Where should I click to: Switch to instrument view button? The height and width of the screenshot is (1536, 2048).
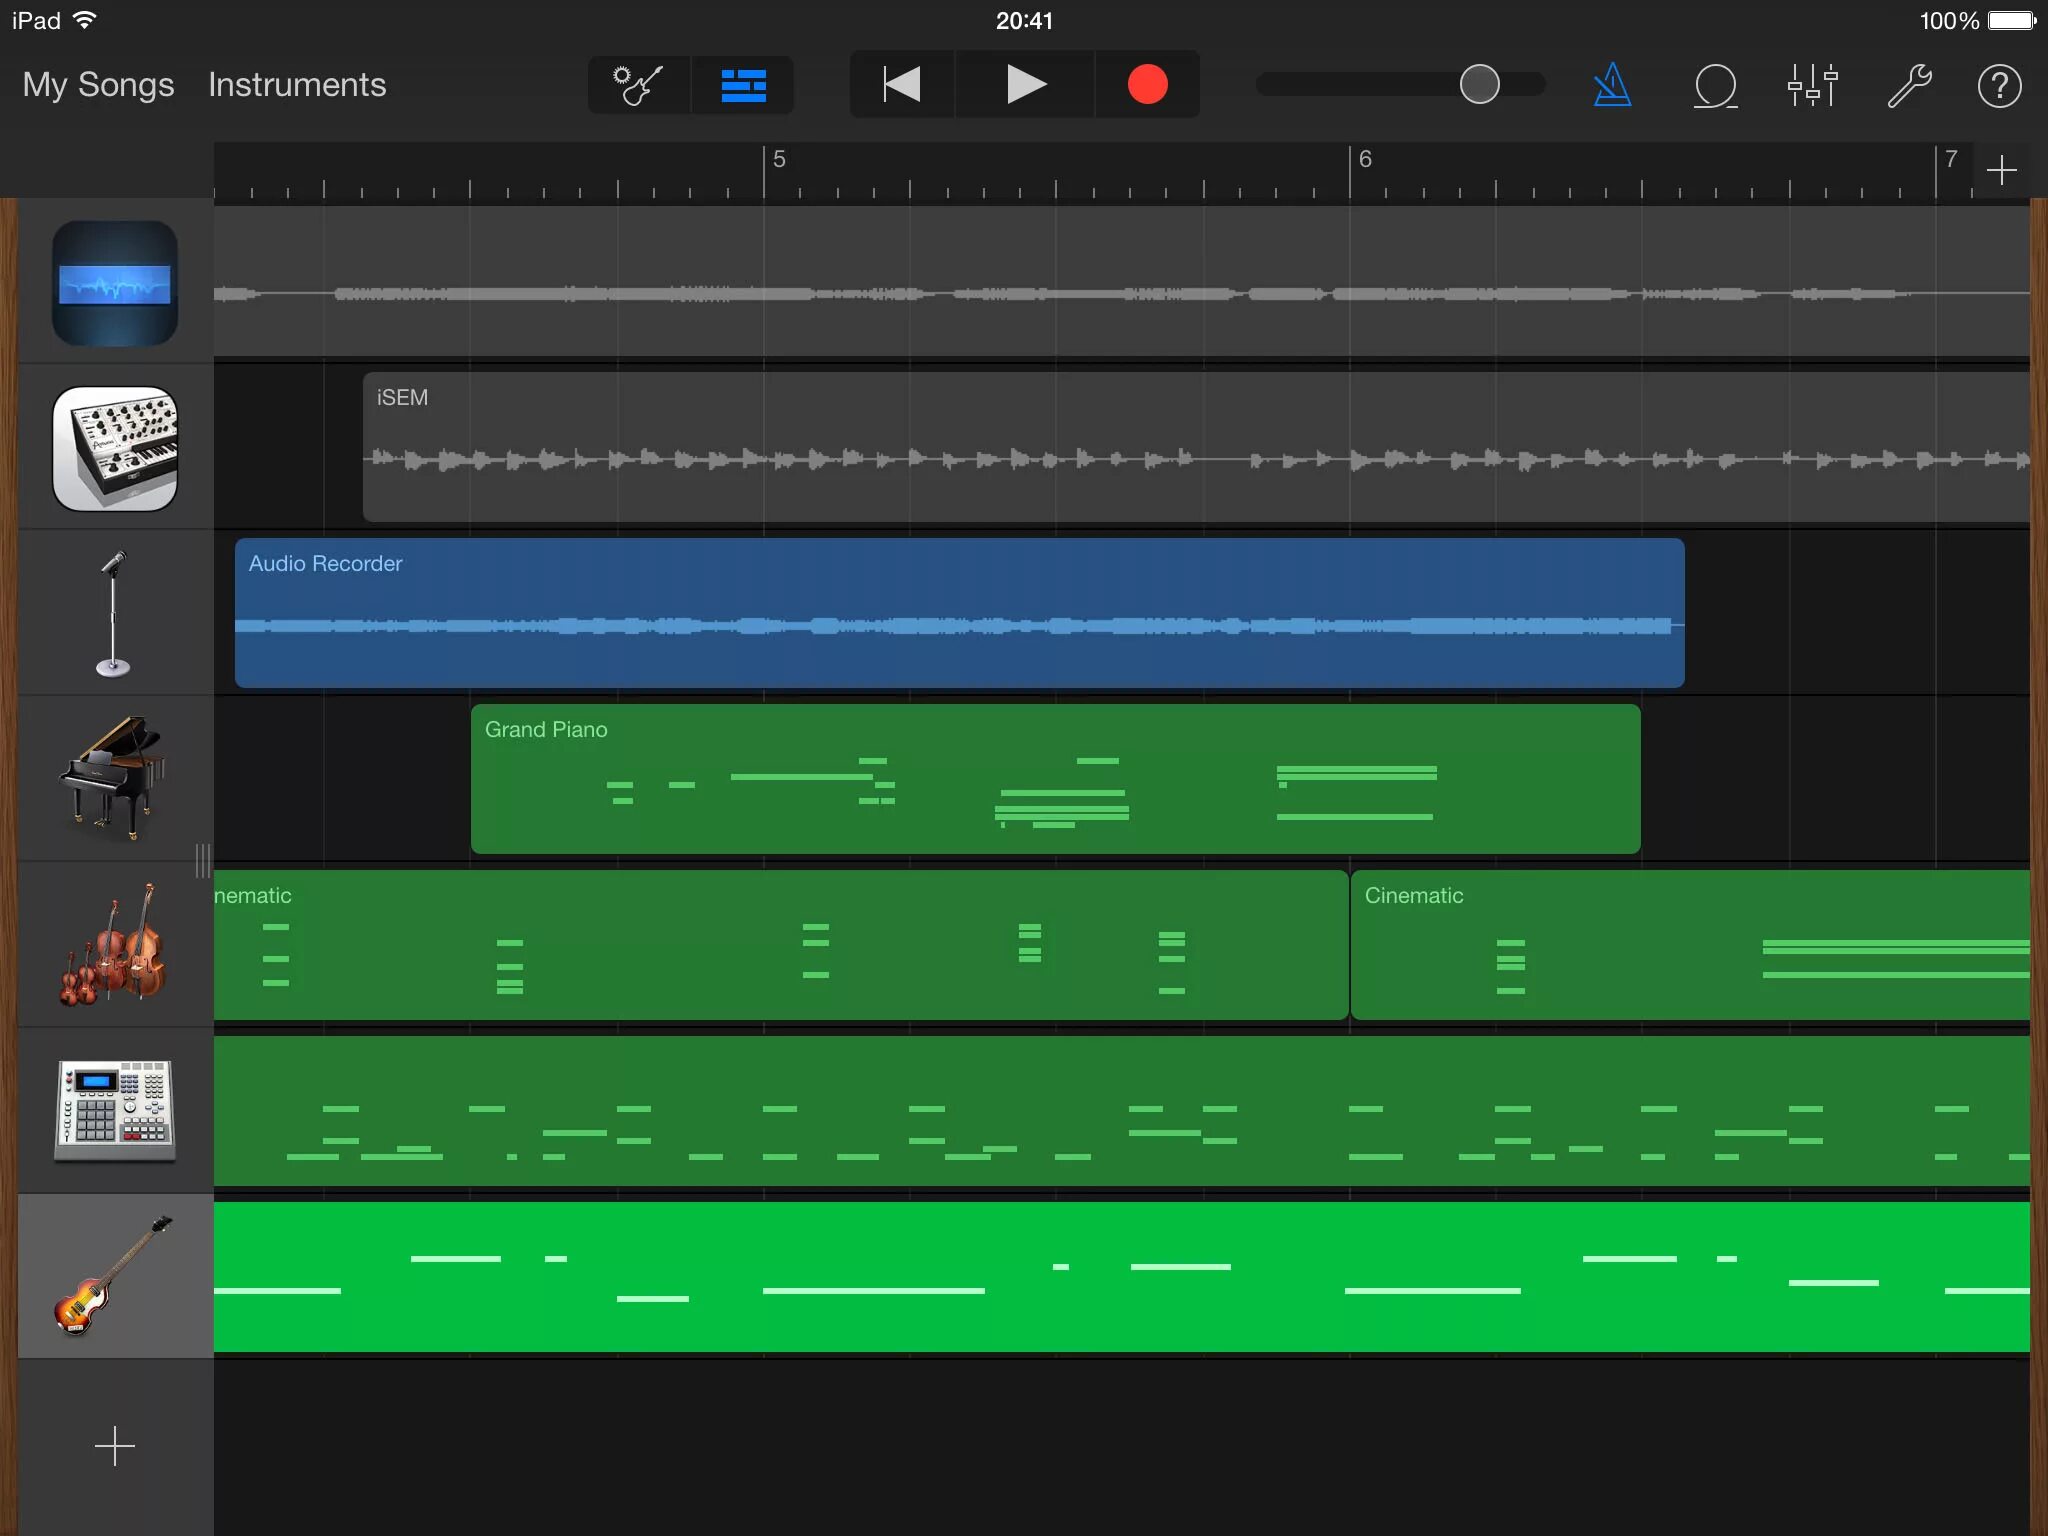[639, 85]
